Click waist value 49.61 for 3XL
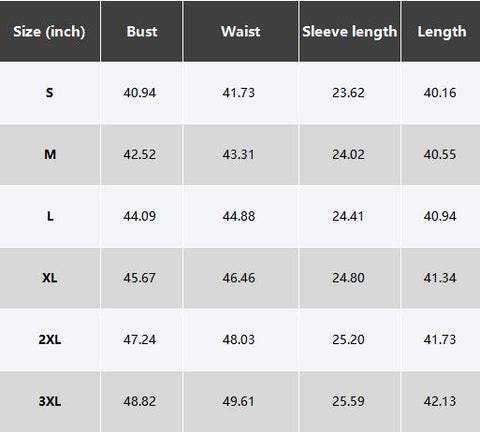Viewport: 480px width, 432px height. (238, 401)
